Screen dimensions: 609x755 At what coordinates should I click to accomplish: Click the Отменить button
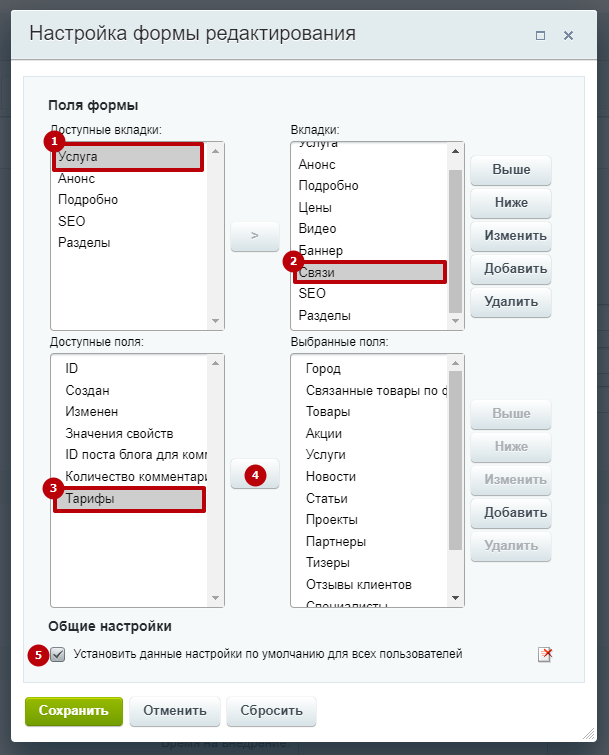click(175, 711)
